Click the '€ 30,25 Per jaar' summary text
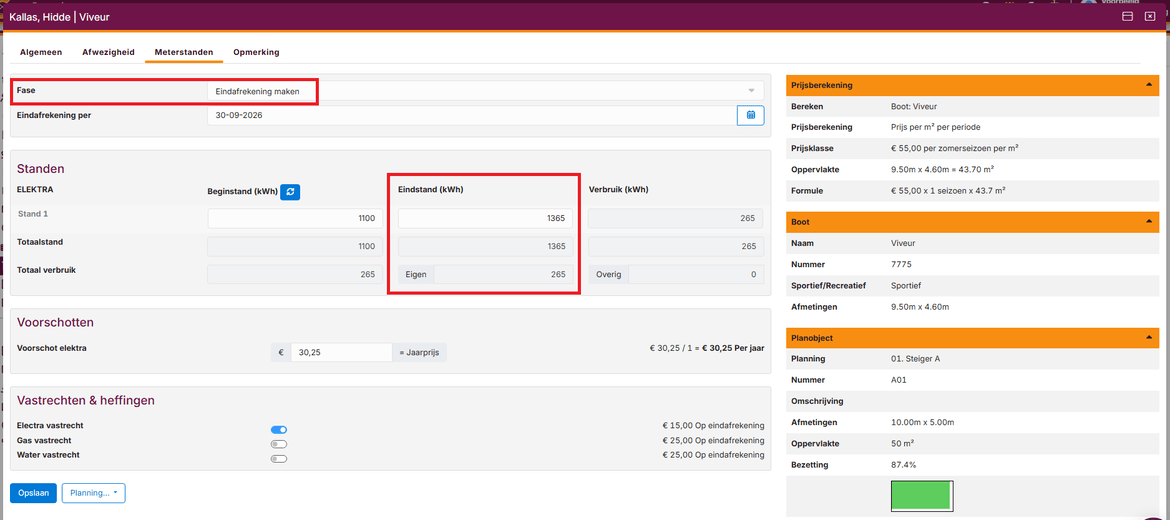The height and width of the screenshot is (520, 1170). pos(733,348)
